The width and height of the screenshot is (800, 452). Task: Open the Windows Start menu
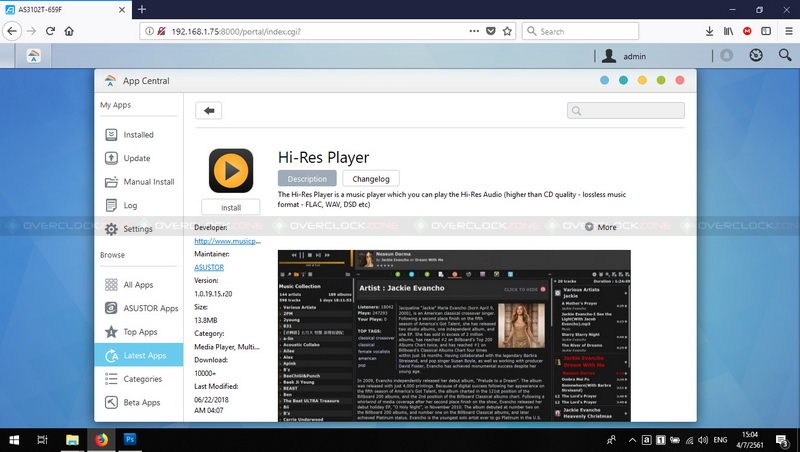pyautogui.click(x=14, y=440)
